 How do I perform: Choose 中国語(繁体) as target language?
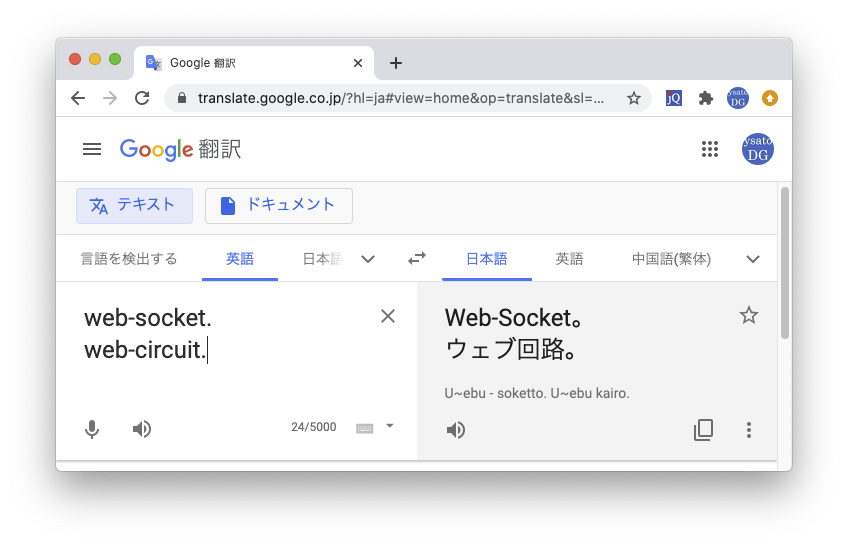point(671,259)
